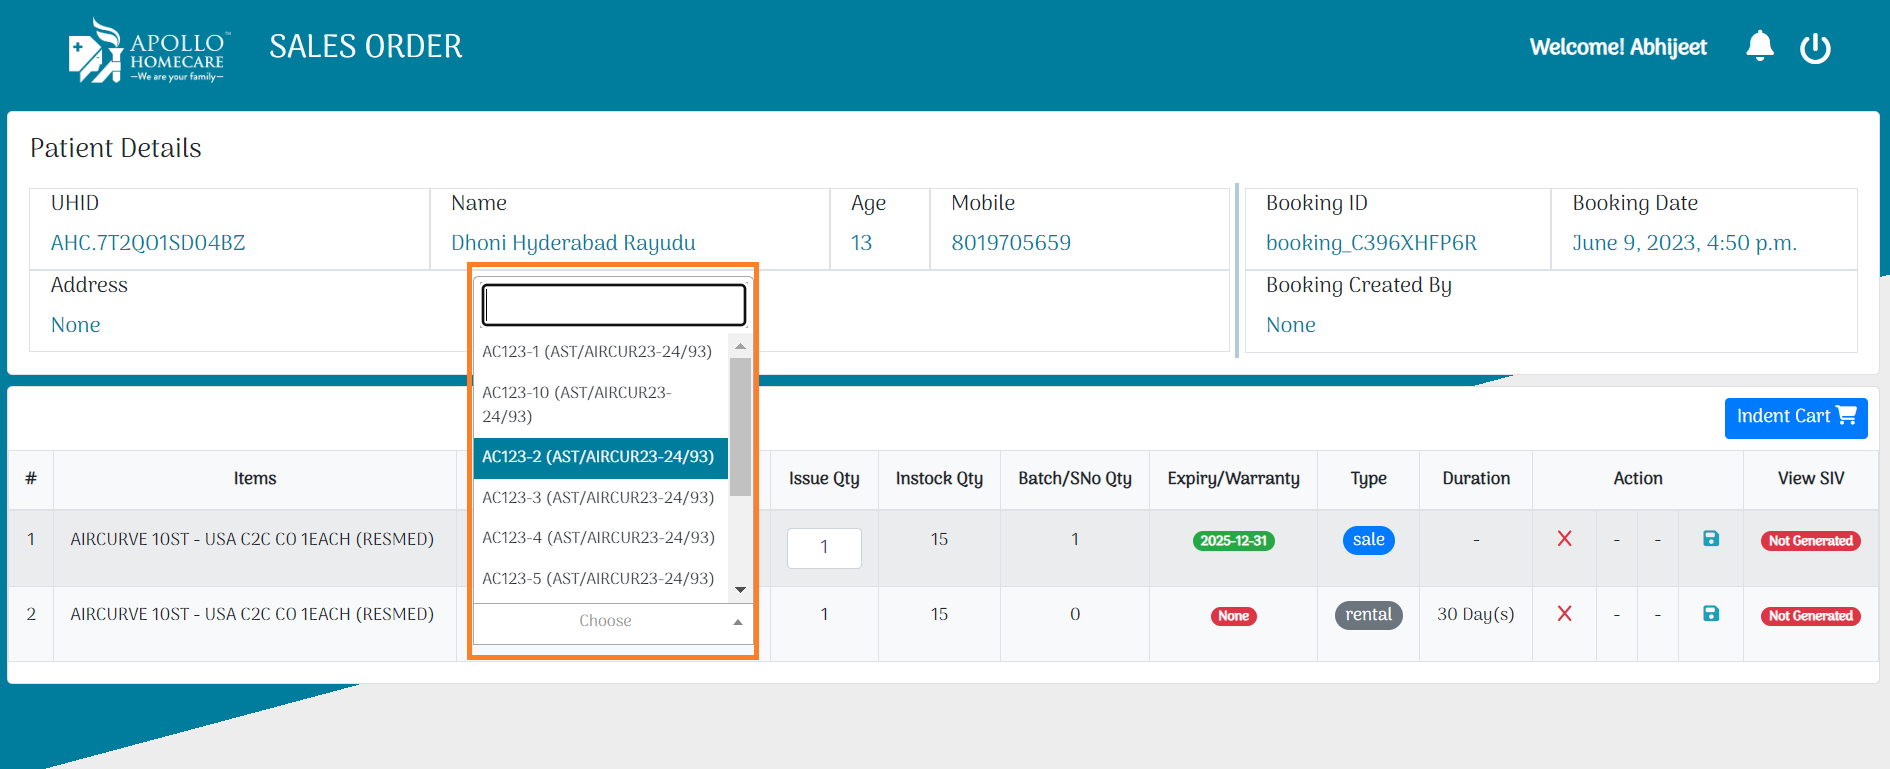Click the booking_C396XHFP6R booking ID
Viewport: 1890px width, 769px height.
click(1370, 243)
